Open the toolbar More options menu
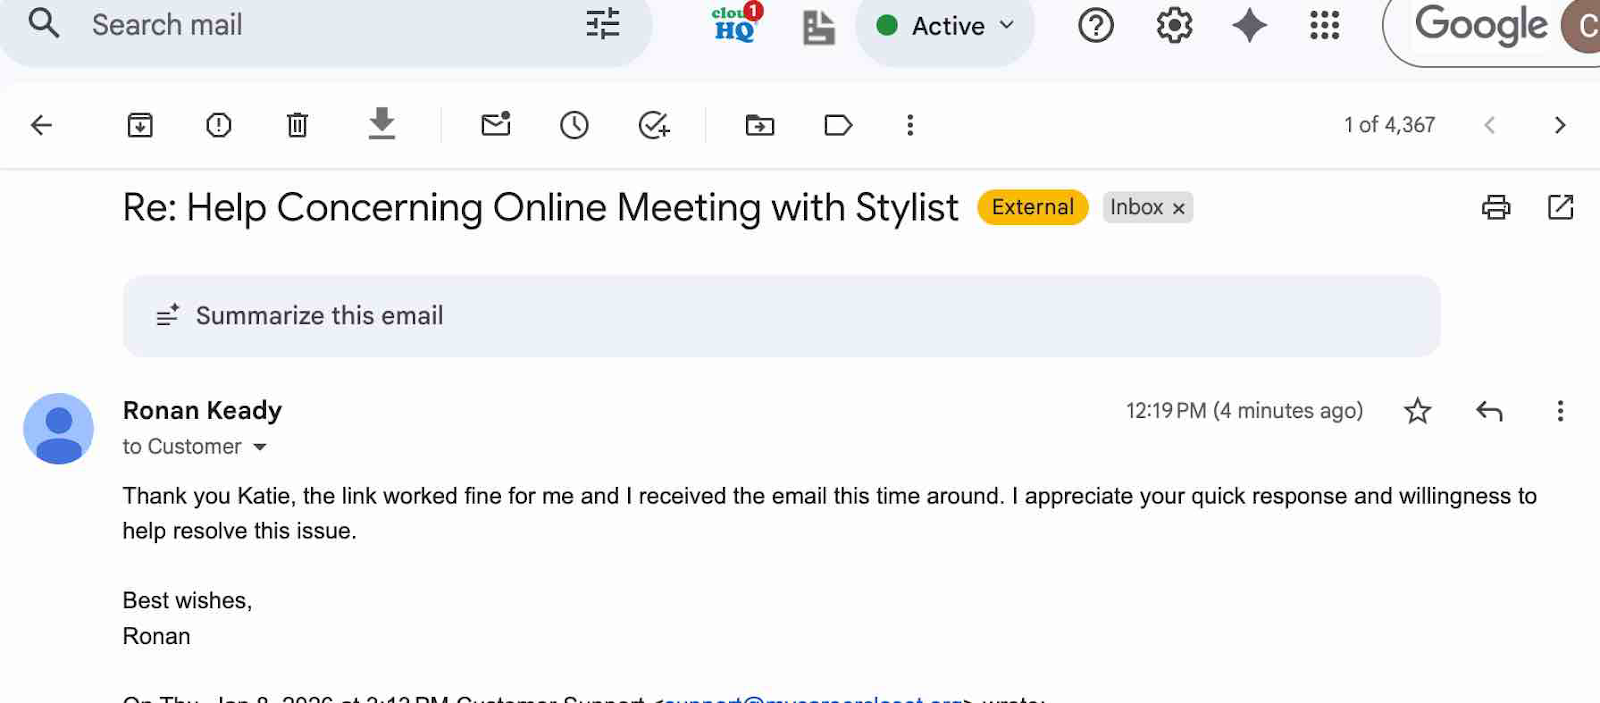Image resolution: width=1600 pixels, height=703 pixels. click(910, 125)
